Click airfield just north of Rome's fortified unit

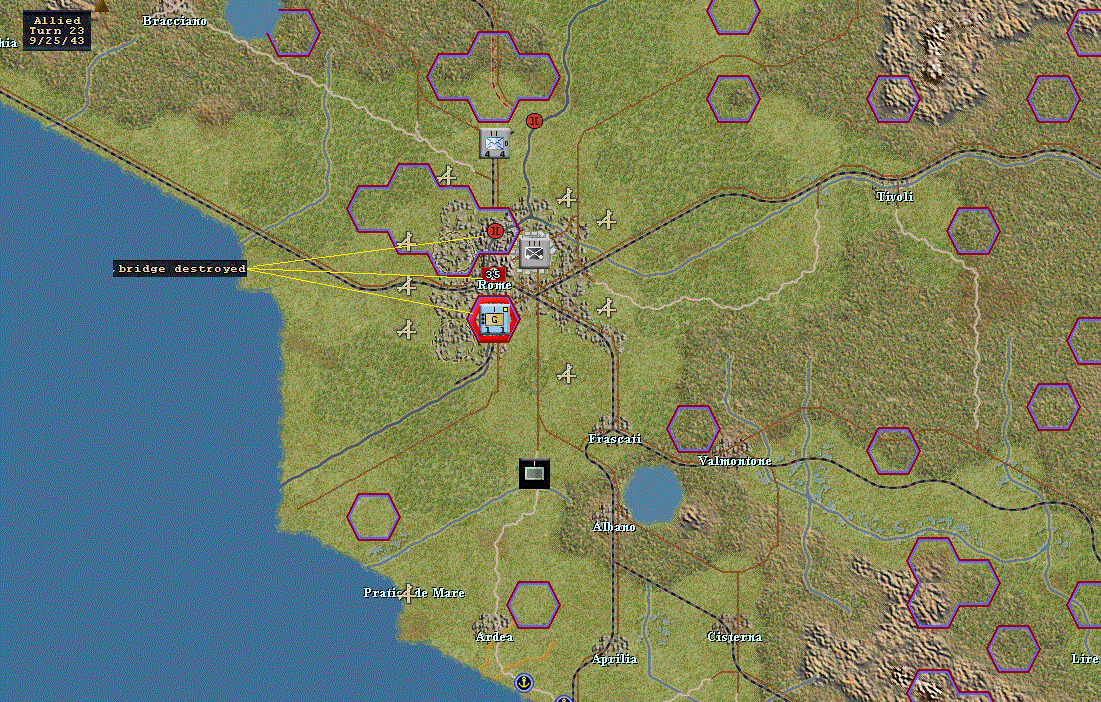567,197
